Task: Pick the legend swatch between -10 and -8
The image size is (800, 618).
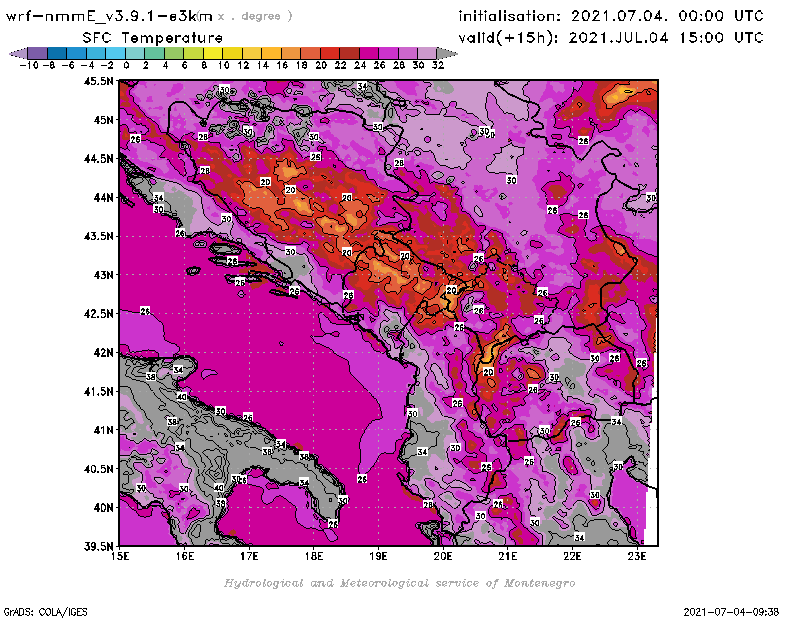Action: (38, 53)
